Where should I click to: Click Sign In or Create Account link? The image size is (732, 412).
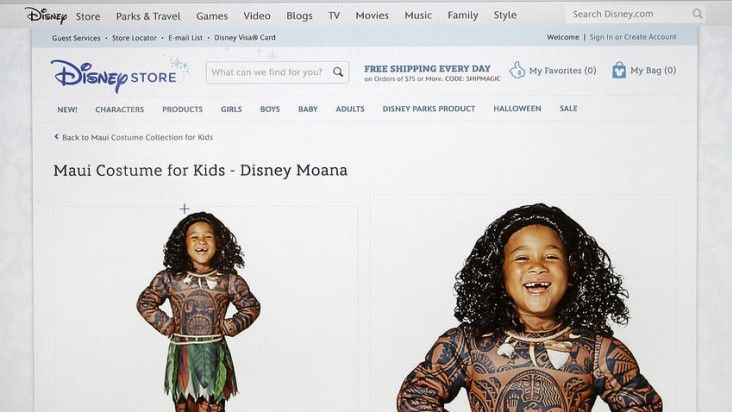(633, 37)
